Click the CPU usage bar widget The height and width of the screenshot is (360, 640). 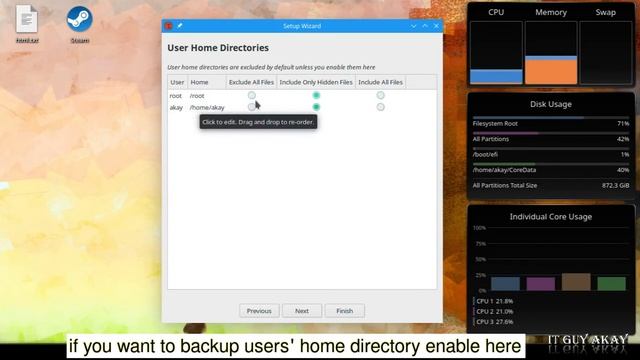coord(496,53)
